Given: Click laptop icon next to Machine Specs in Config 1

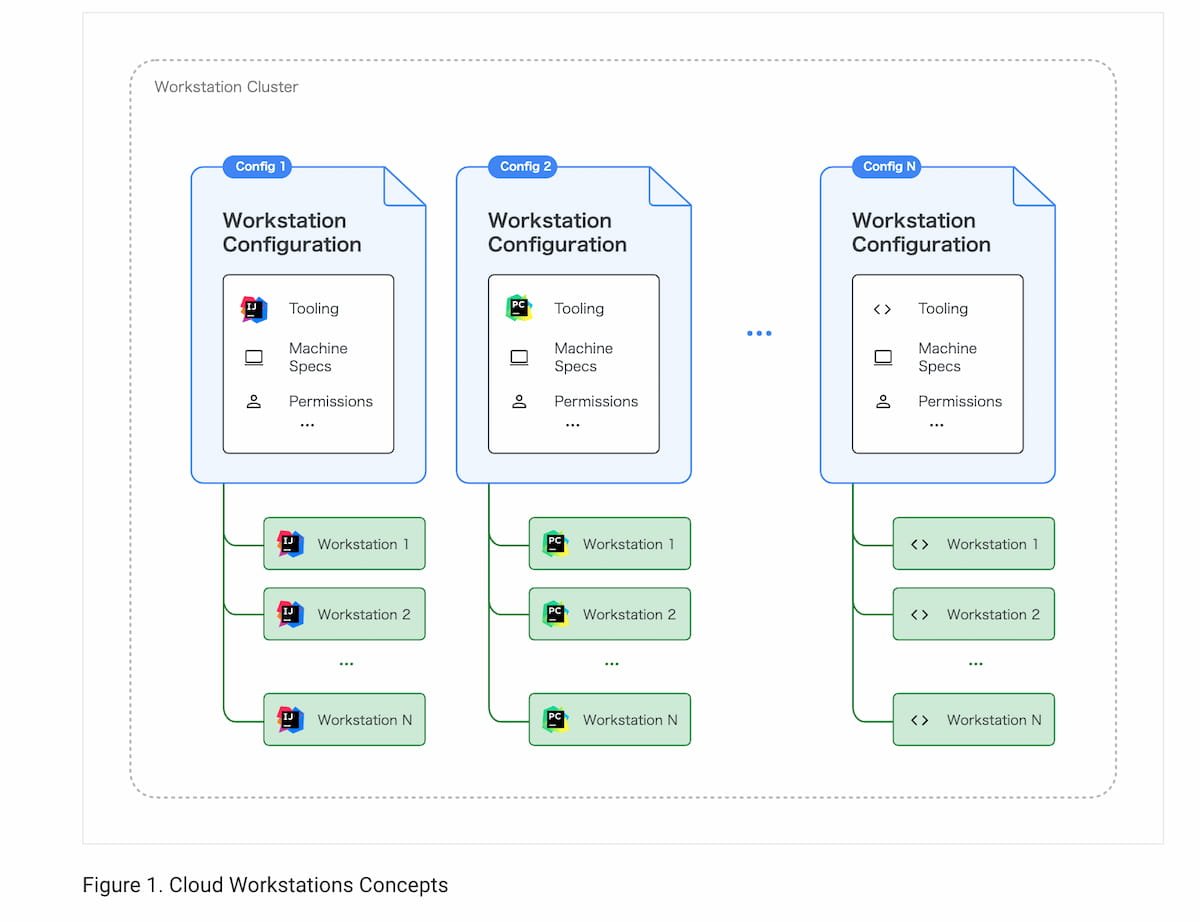Looking at the screenshot, I should point(254,357).
